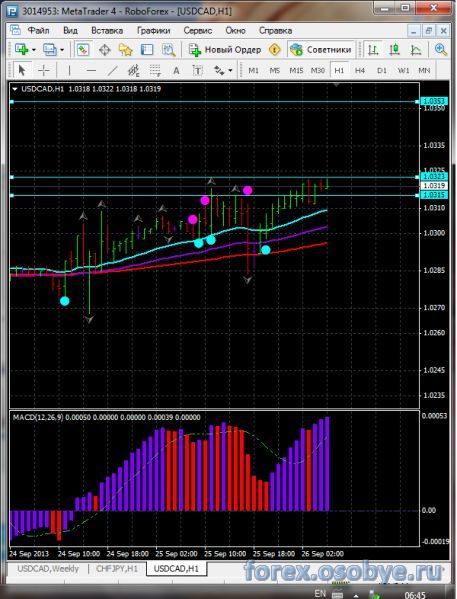Switch chart to candlestick mode

coord(394,50)
